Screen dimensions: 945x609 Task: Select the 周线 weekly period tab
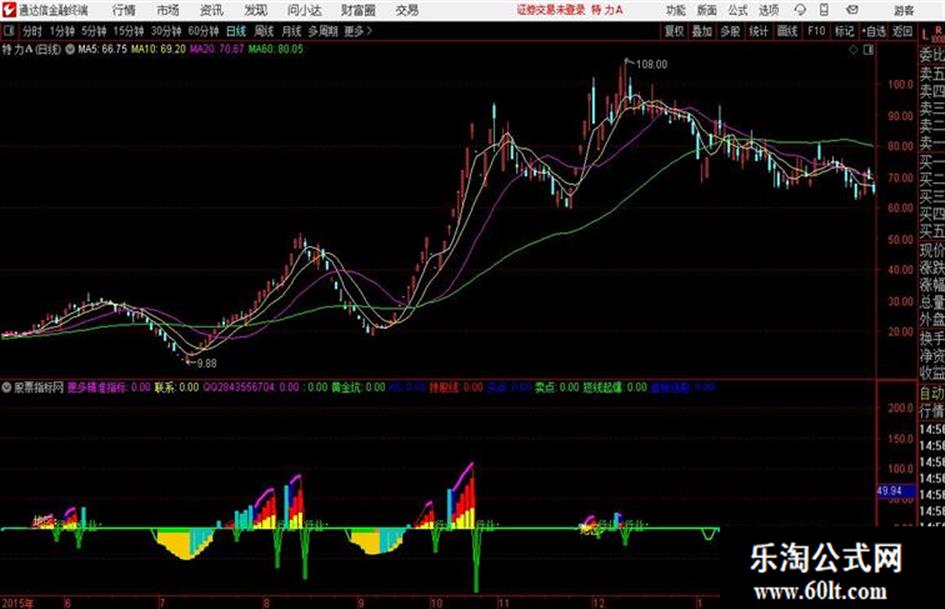[264, 31]
